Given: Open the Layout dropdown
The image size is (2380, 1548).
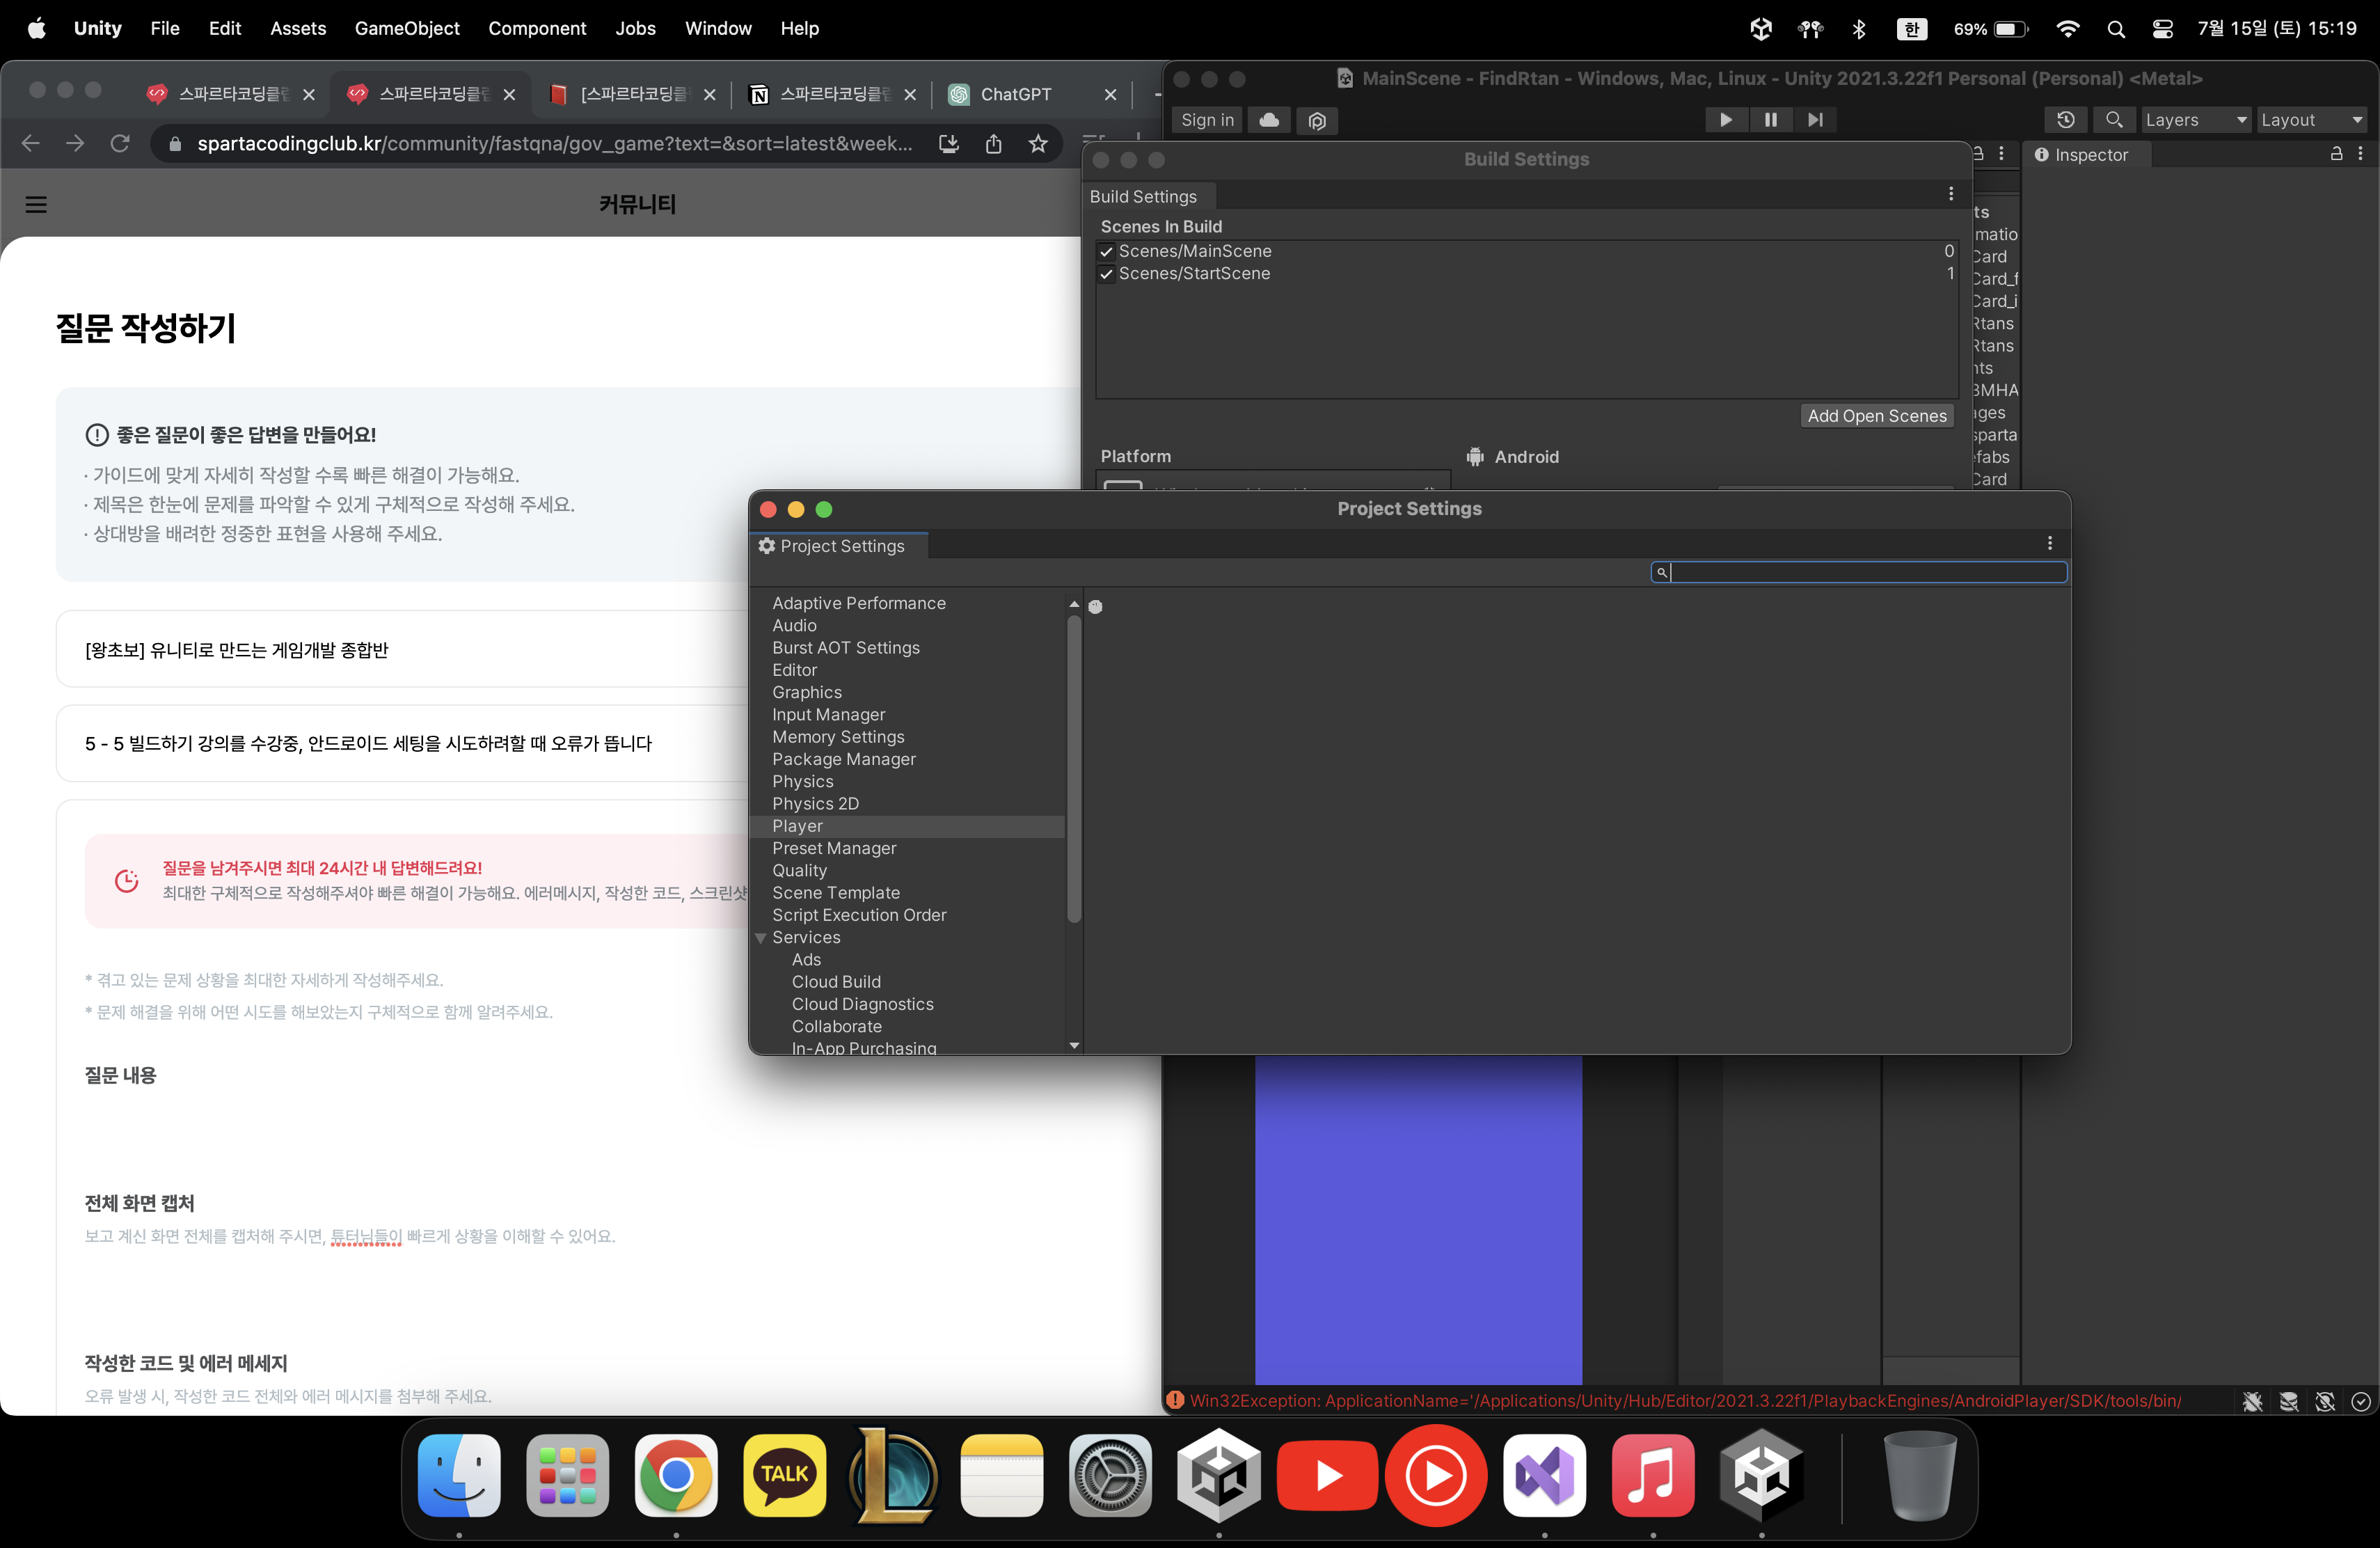Looking at the screenshot, I should [2312, 120].
